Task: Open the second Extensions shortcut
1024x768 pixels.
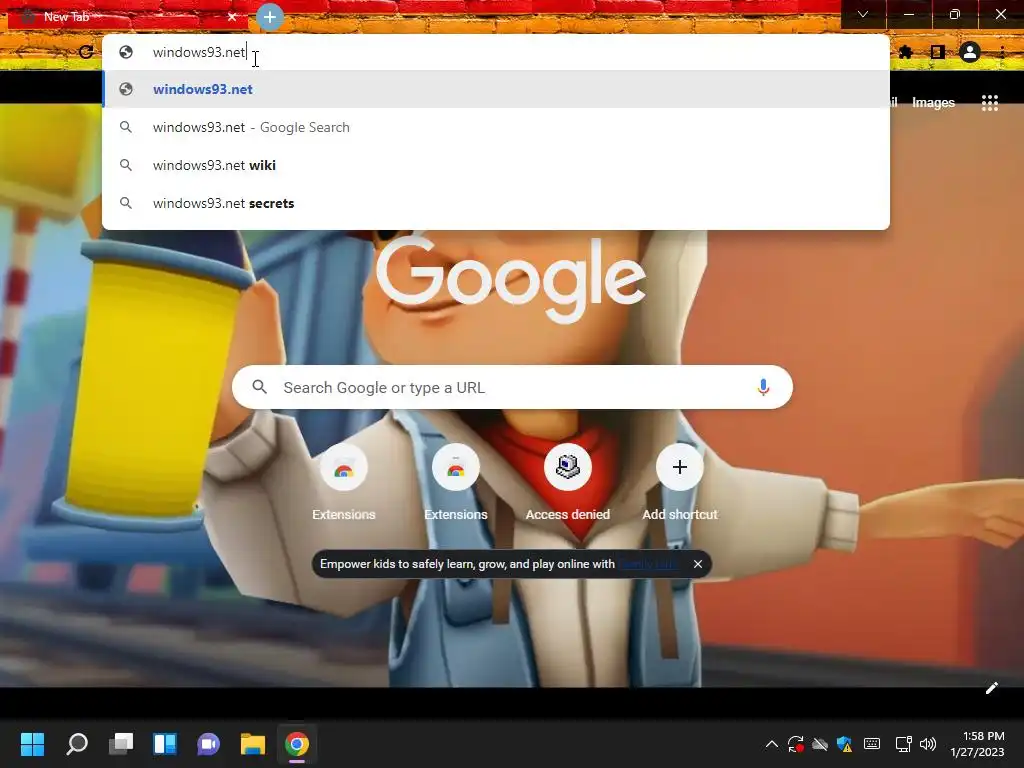Action: point(456,482)
